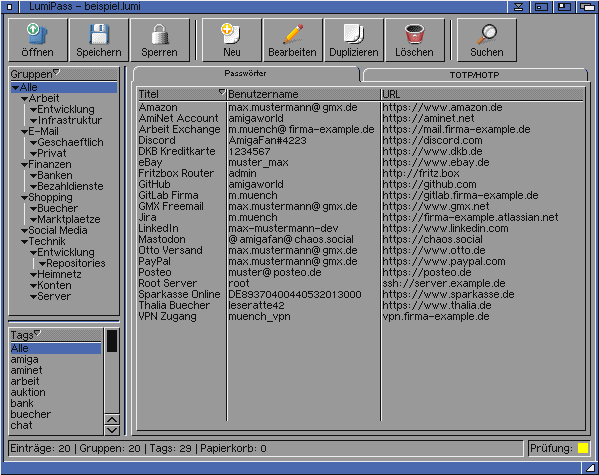The image size is (599, 475).
Task: Select the Passwörter tab
Action: pyautogui.click(x=246, y=73)
